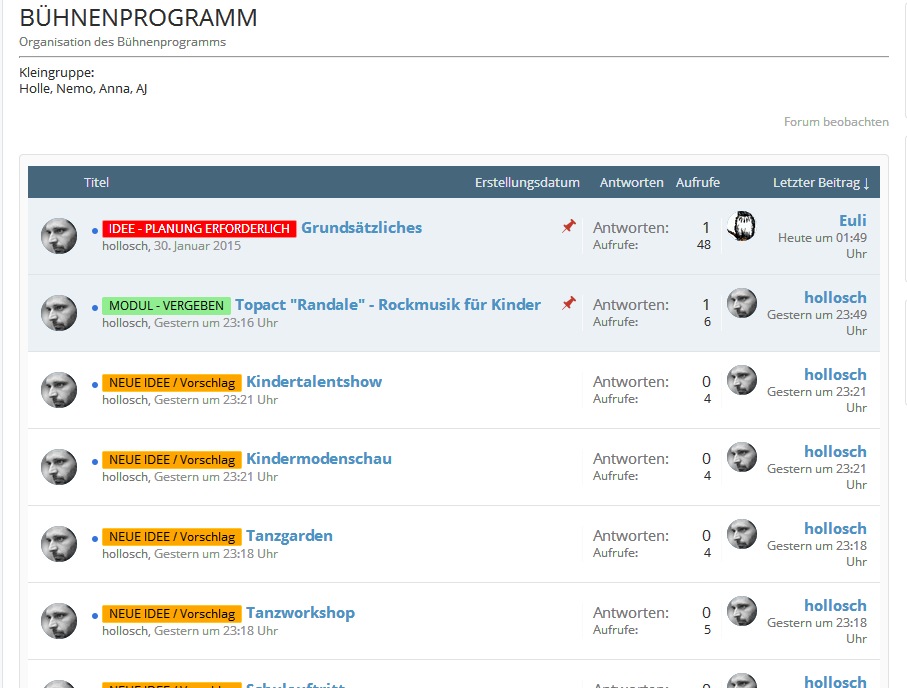Open Euli's profile from last post
The width and height of the screenshot is (907, 688).
[853, 220]
